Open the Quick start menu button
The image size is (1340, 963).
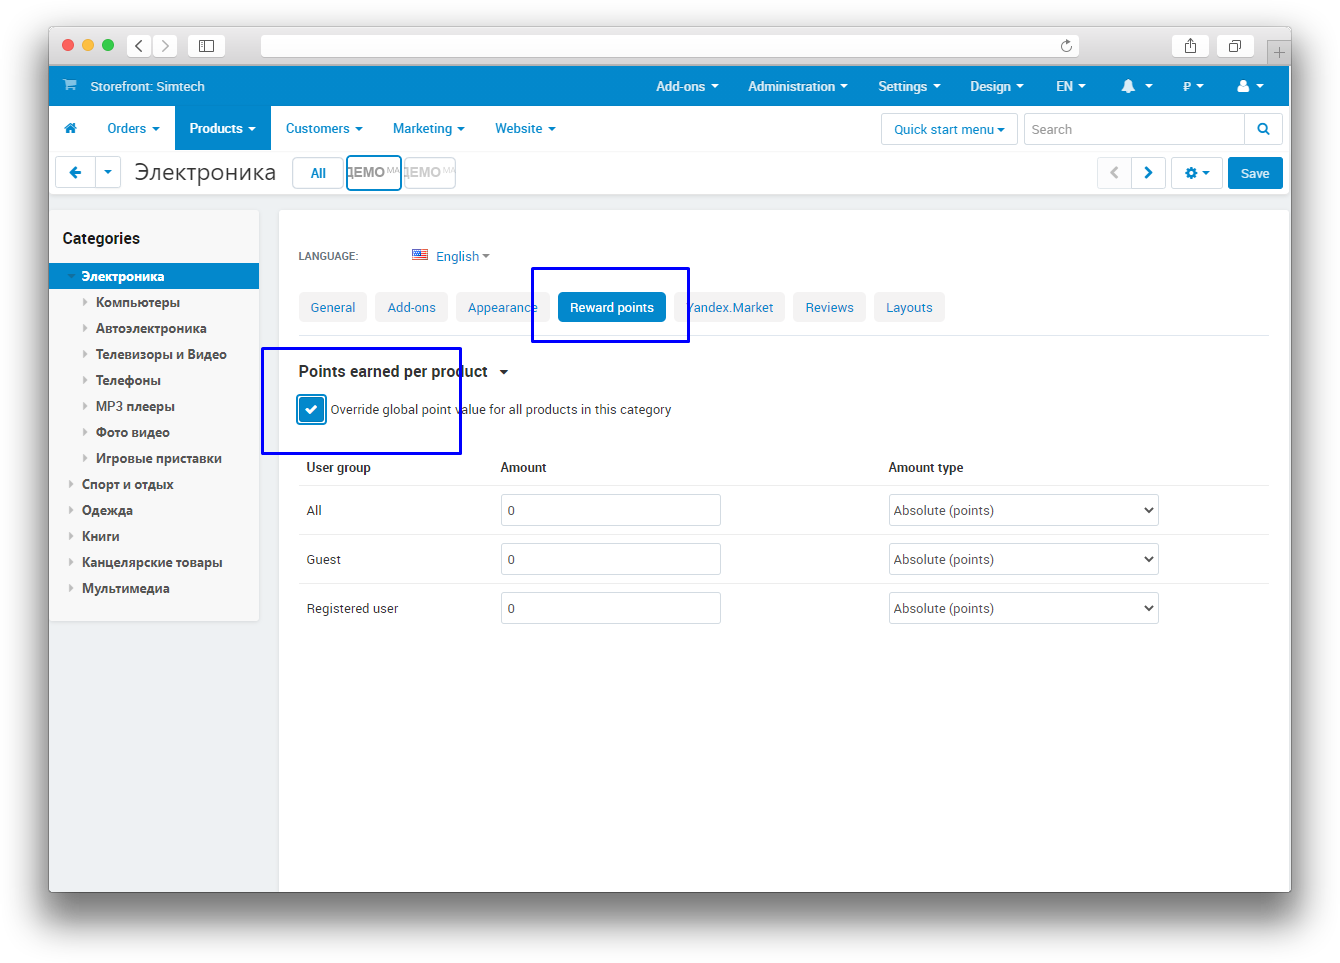(948, 129)
